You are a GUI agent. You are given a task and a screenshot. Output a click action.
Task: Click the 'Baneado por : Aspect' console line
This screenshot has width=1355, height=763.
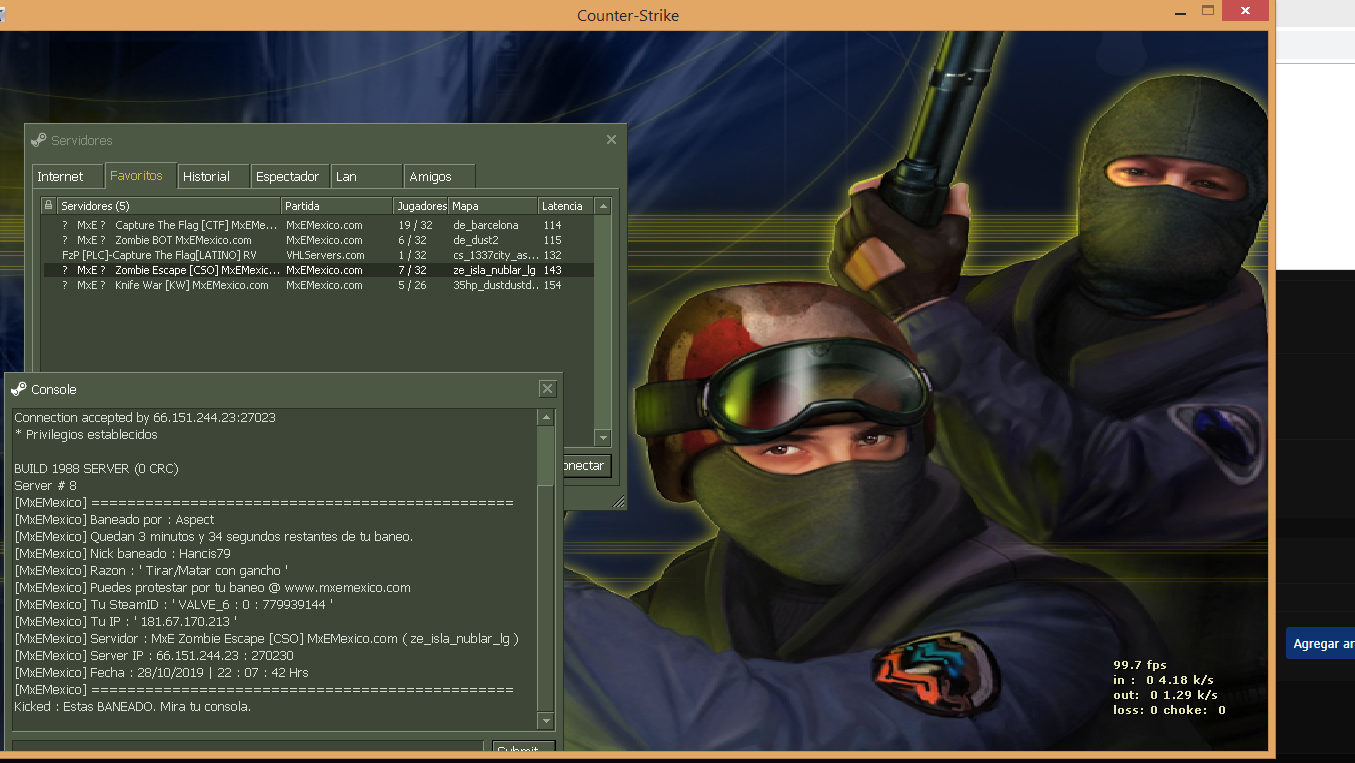(x=115, y=520)
